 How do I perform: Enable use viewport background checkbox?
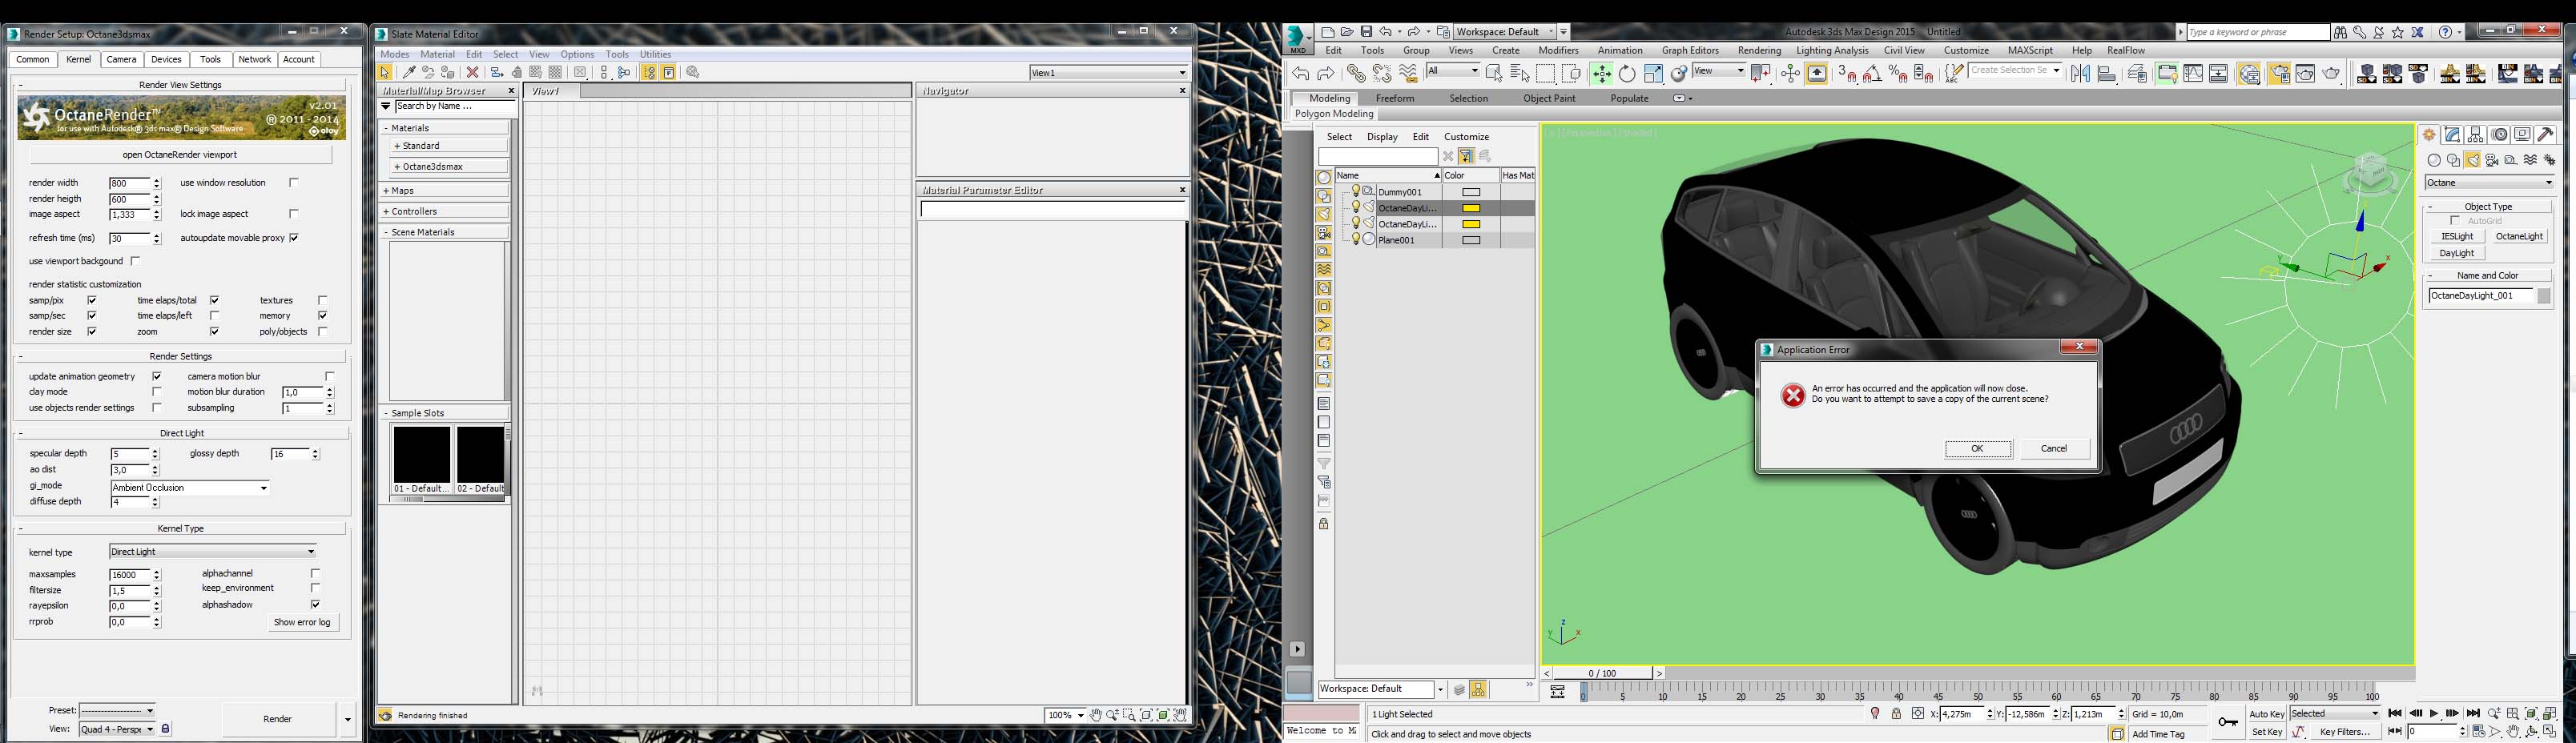135,261
